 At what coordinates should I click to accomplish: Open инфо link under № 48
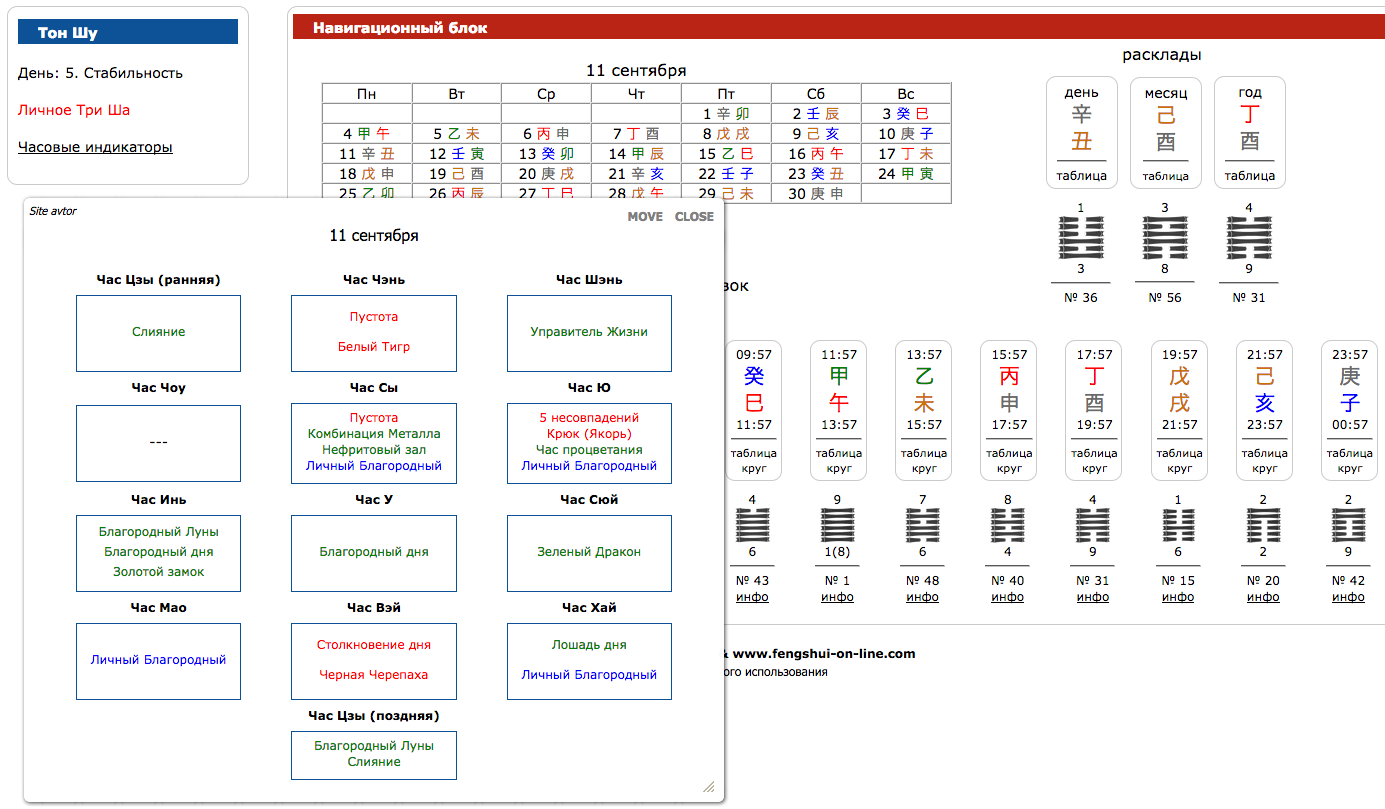click(923, 597)
